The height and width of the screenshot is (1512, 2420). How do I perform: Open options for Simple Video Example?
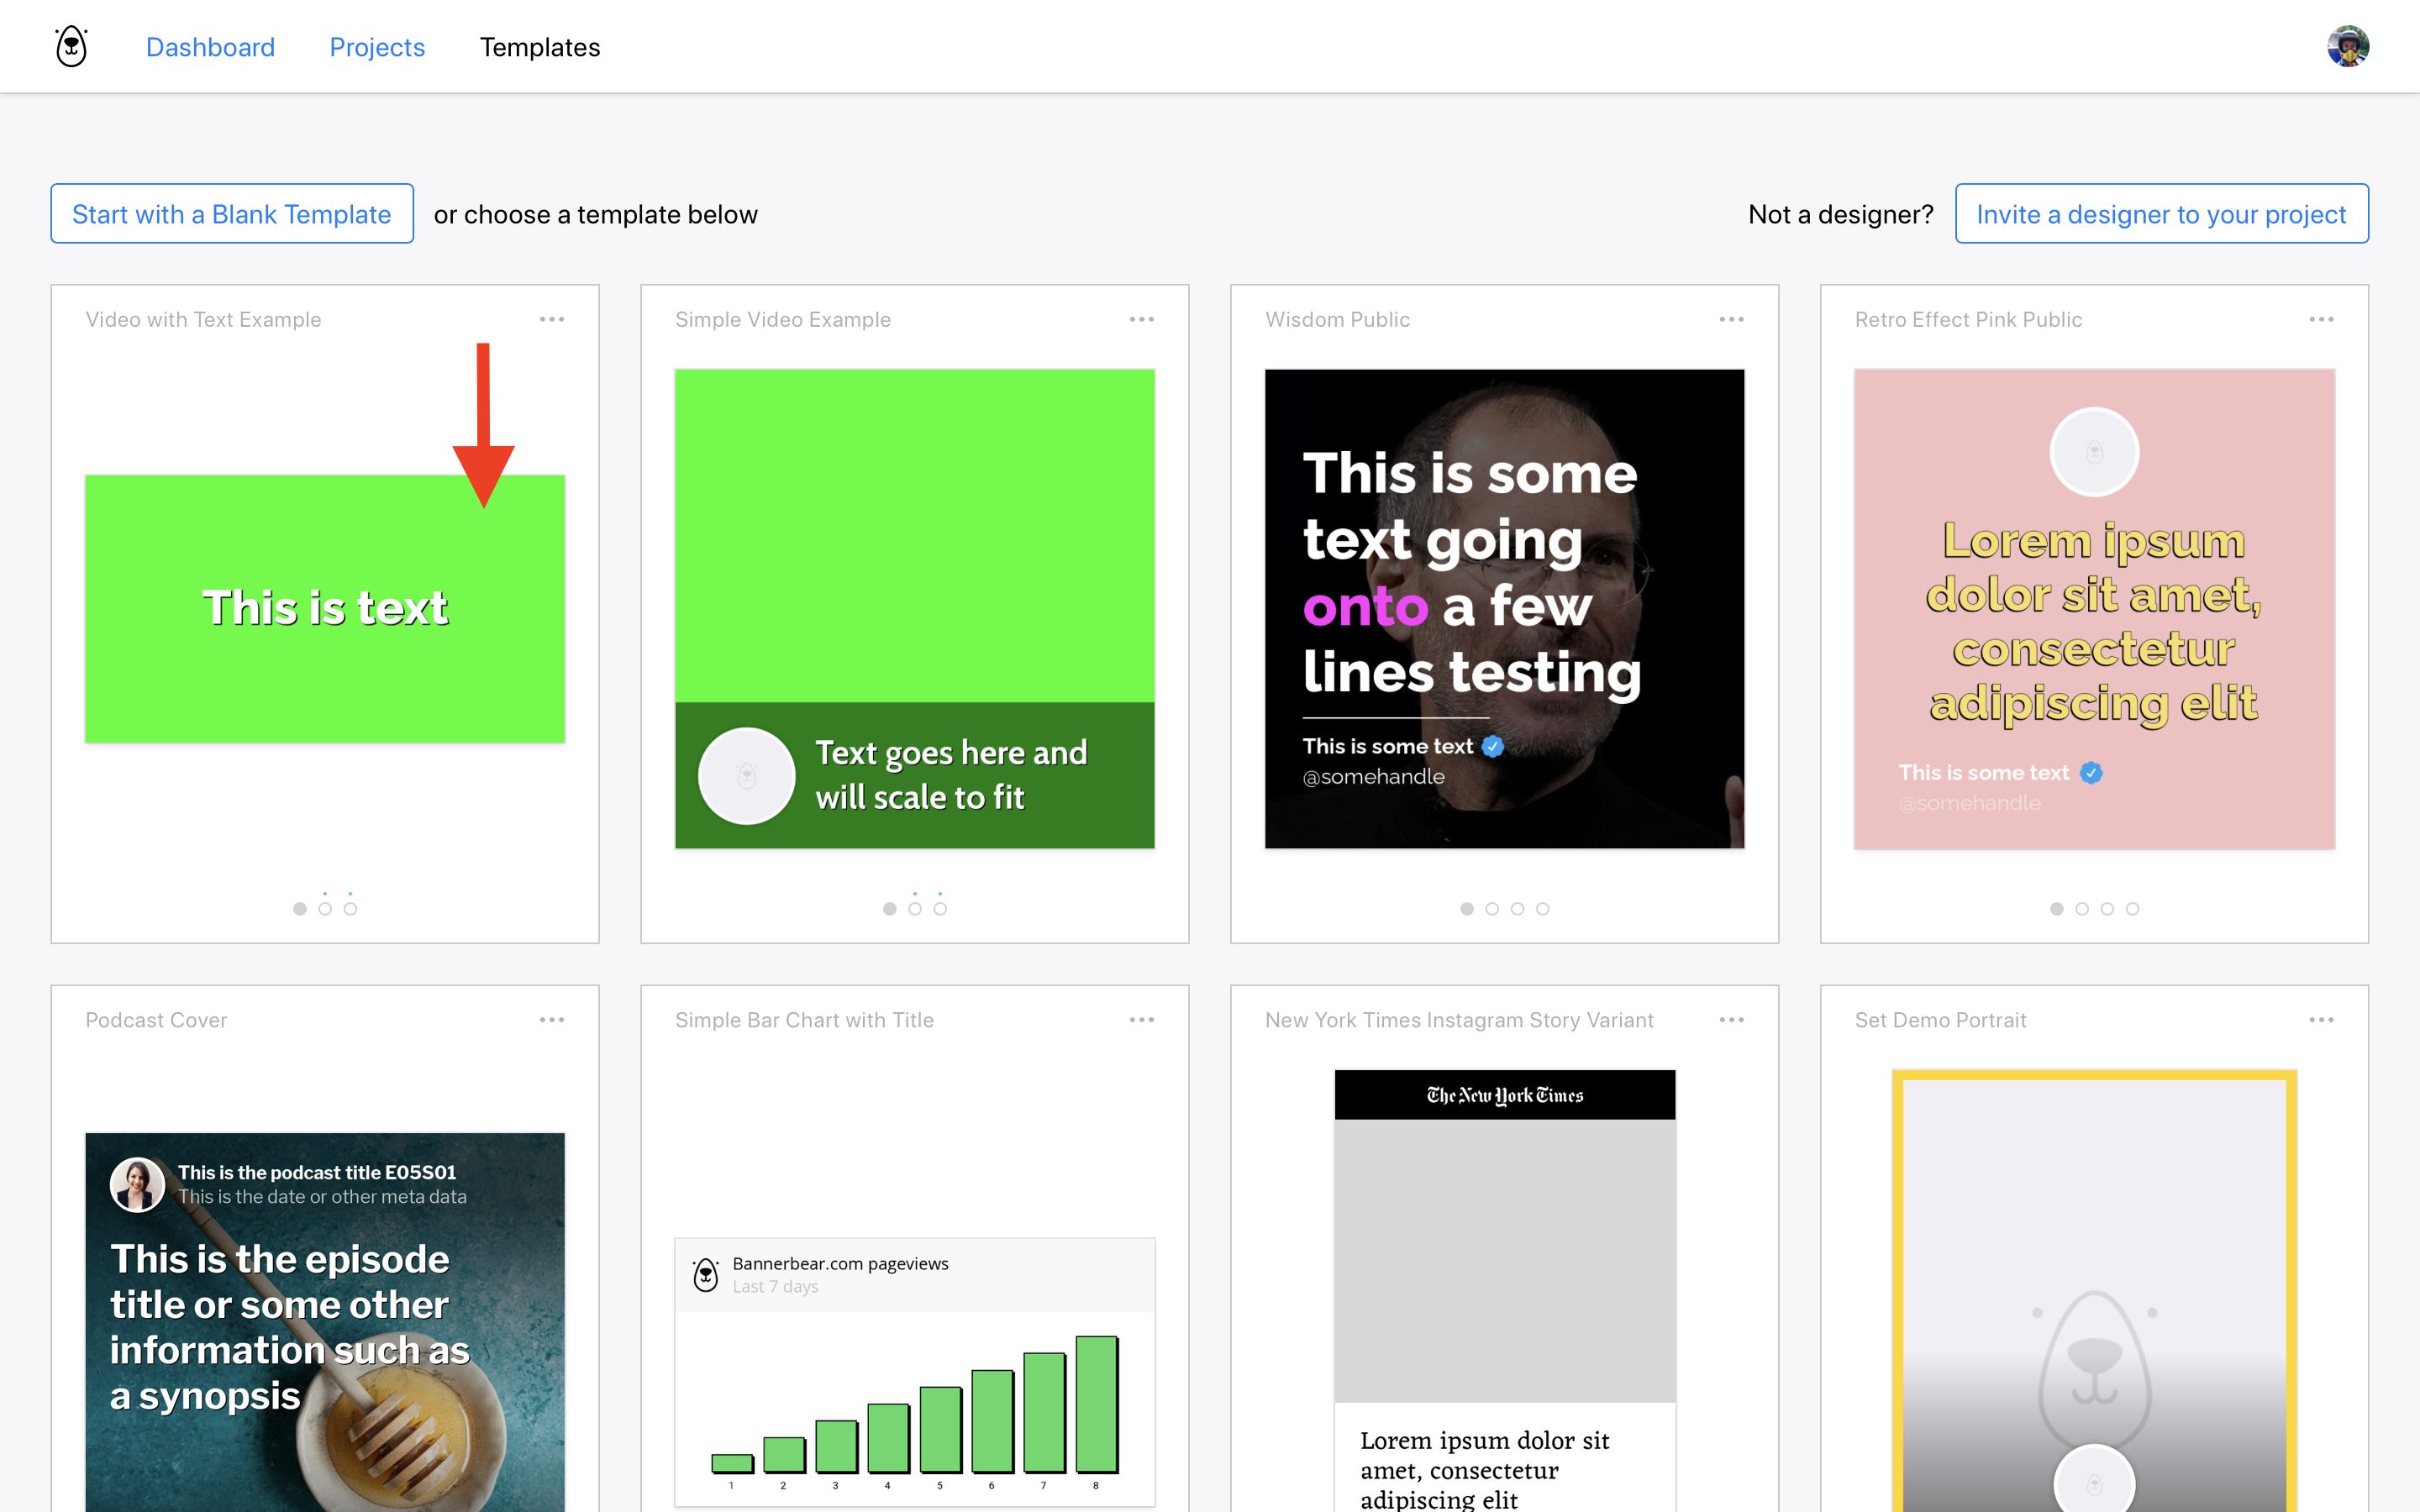click(x=1141, y=320)
